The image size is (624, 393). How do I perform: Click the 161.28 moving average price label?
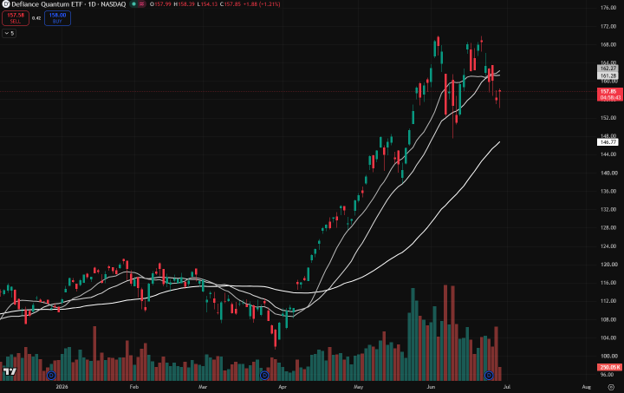(x=608, y=76)
